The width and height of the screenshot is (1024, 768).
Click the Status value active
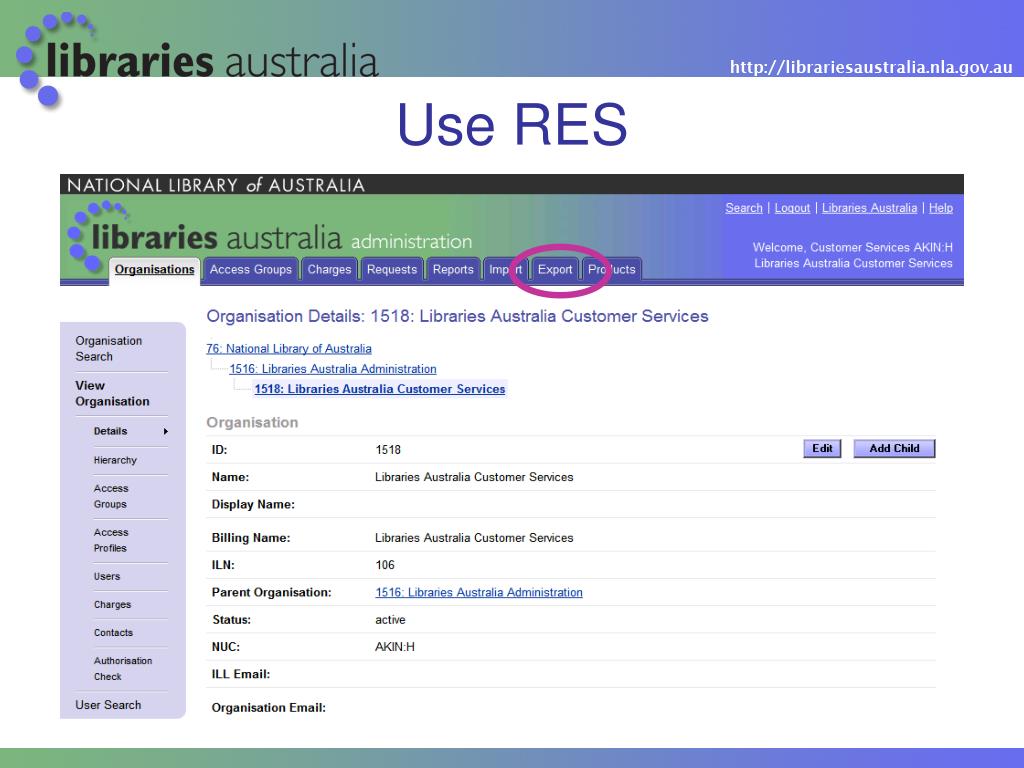click(391, 620)
